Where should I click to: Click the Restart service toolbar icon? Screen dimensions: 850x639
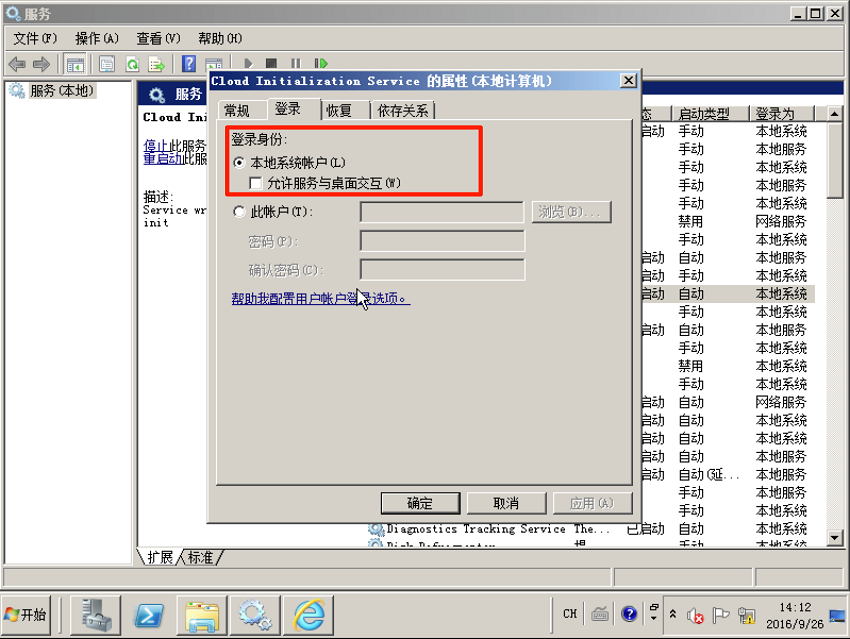coord(320,63)
